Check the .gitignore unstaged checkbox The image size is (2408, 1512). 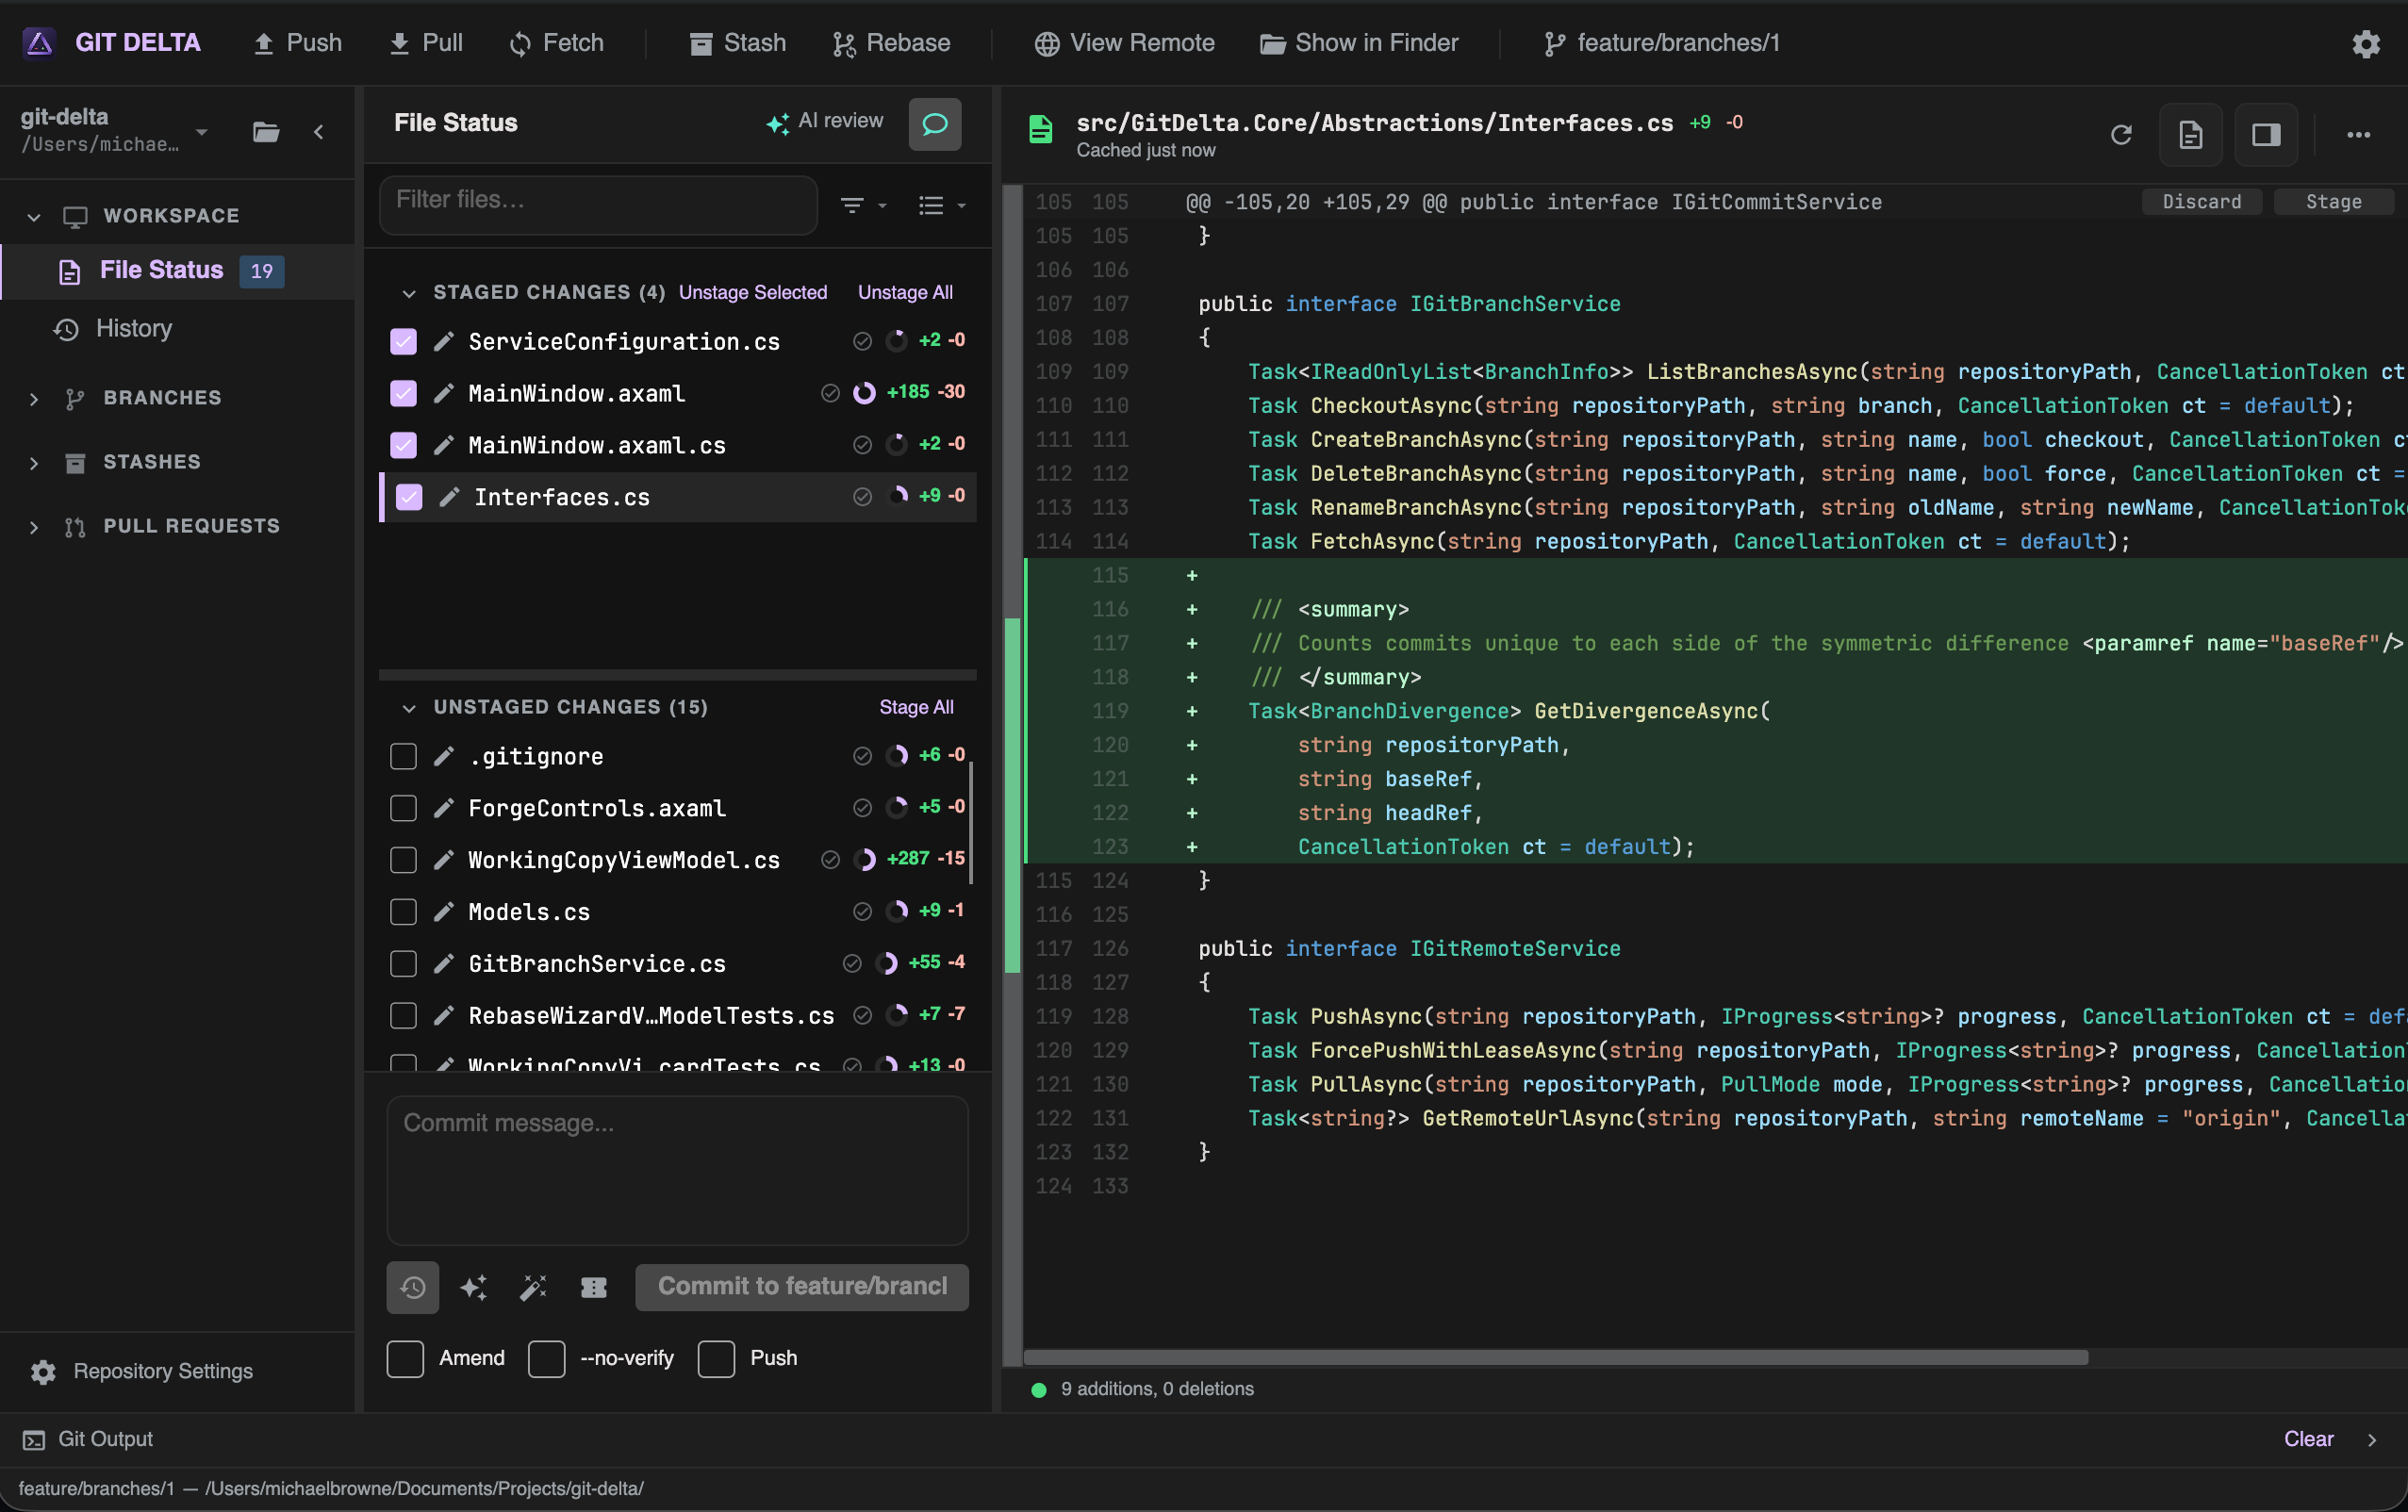pos(403,756)
